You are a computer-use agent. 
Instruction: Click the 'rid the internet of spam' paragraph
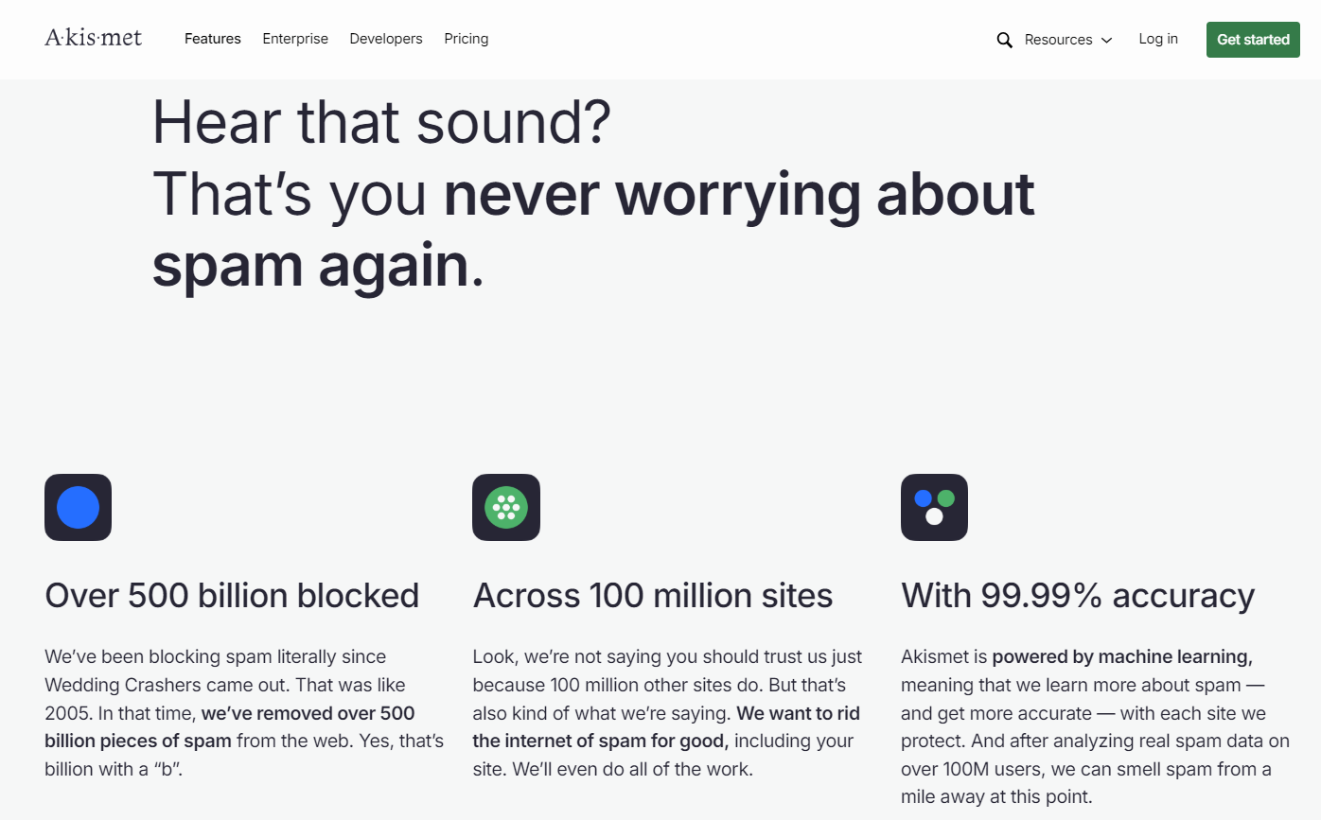[667, 713]
